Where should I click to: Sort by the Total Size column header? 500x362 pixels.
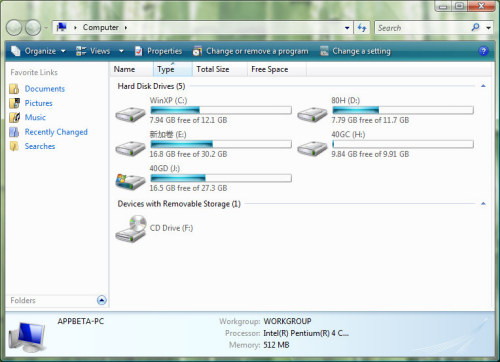220,69
